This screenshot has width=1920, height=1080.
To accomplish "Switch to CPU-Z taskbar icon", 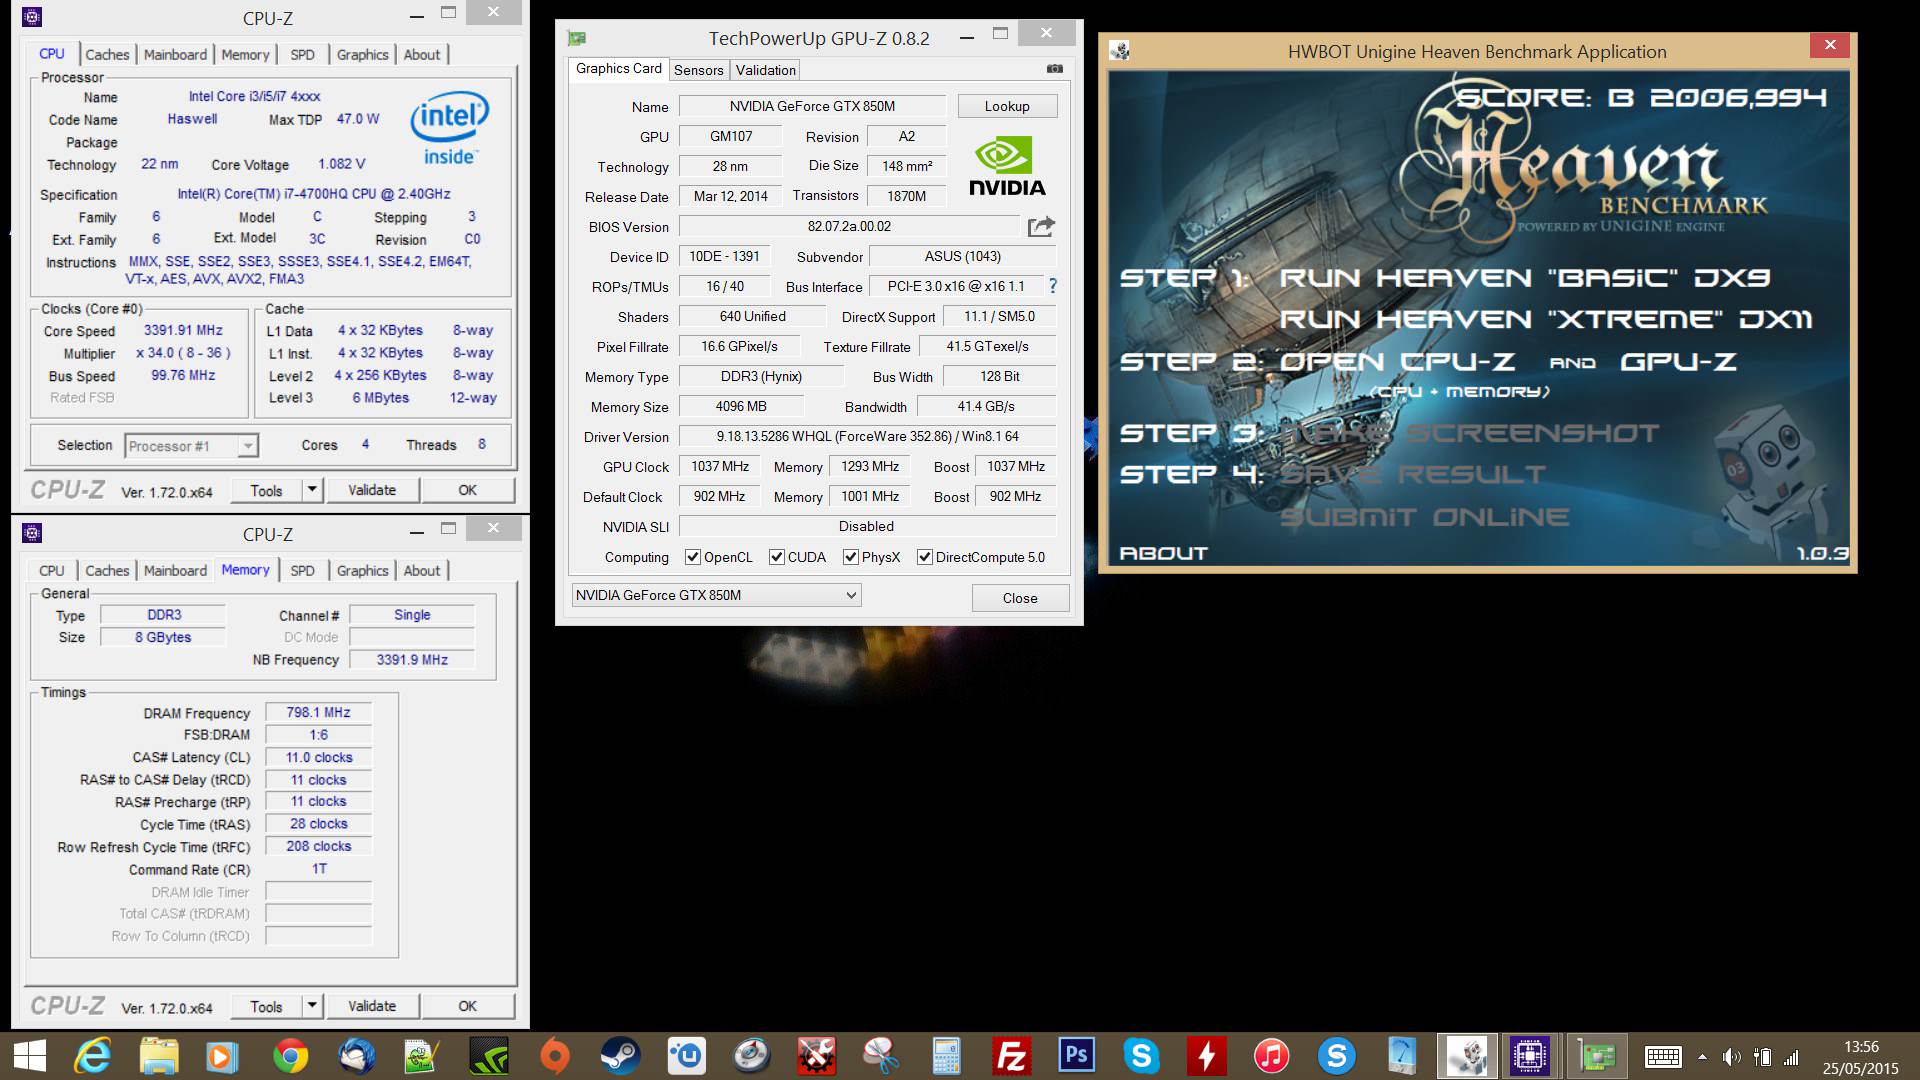I will (1530, 1056).
